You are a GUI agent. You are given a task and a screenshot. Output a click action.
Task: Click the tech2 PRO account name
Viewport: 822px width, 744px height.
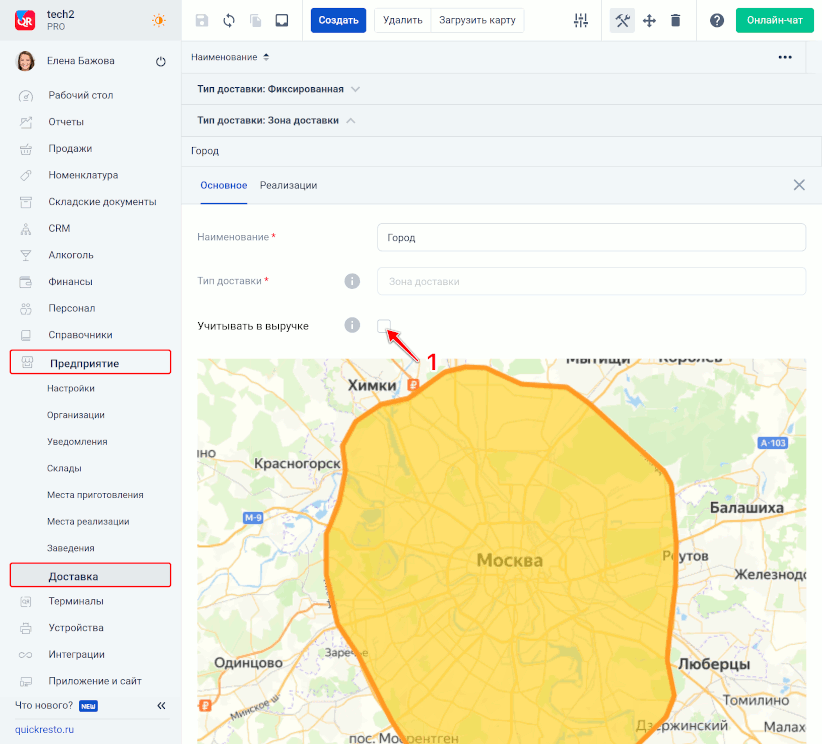tap(61, 20)
